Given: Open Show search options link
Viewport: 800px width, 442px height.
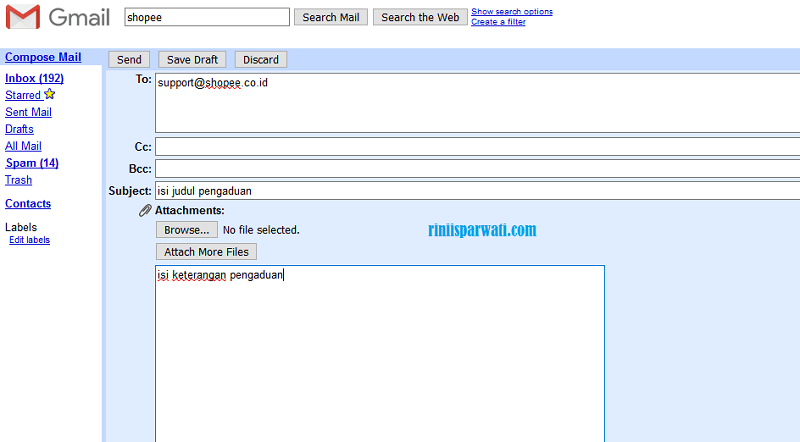Looking at the screenshot, I should pyautogui.click(x=512, y=11).
